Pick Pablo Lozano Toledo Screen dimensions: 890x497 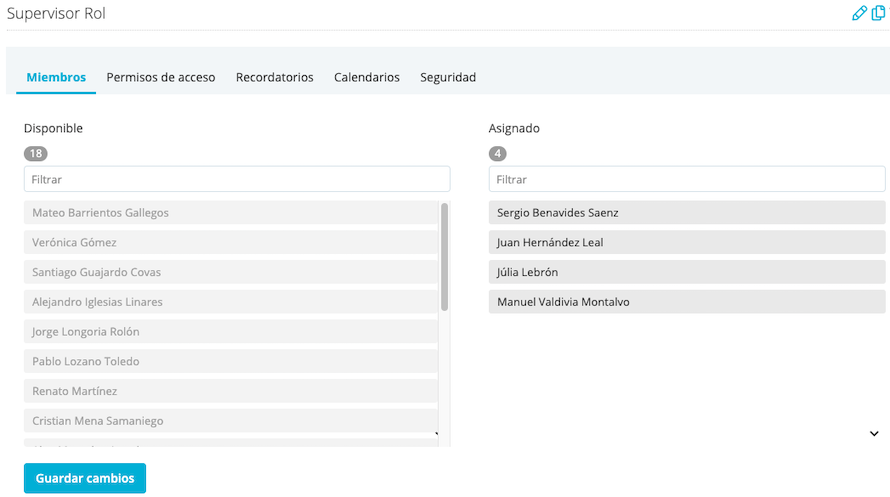[x=230, y=361]
